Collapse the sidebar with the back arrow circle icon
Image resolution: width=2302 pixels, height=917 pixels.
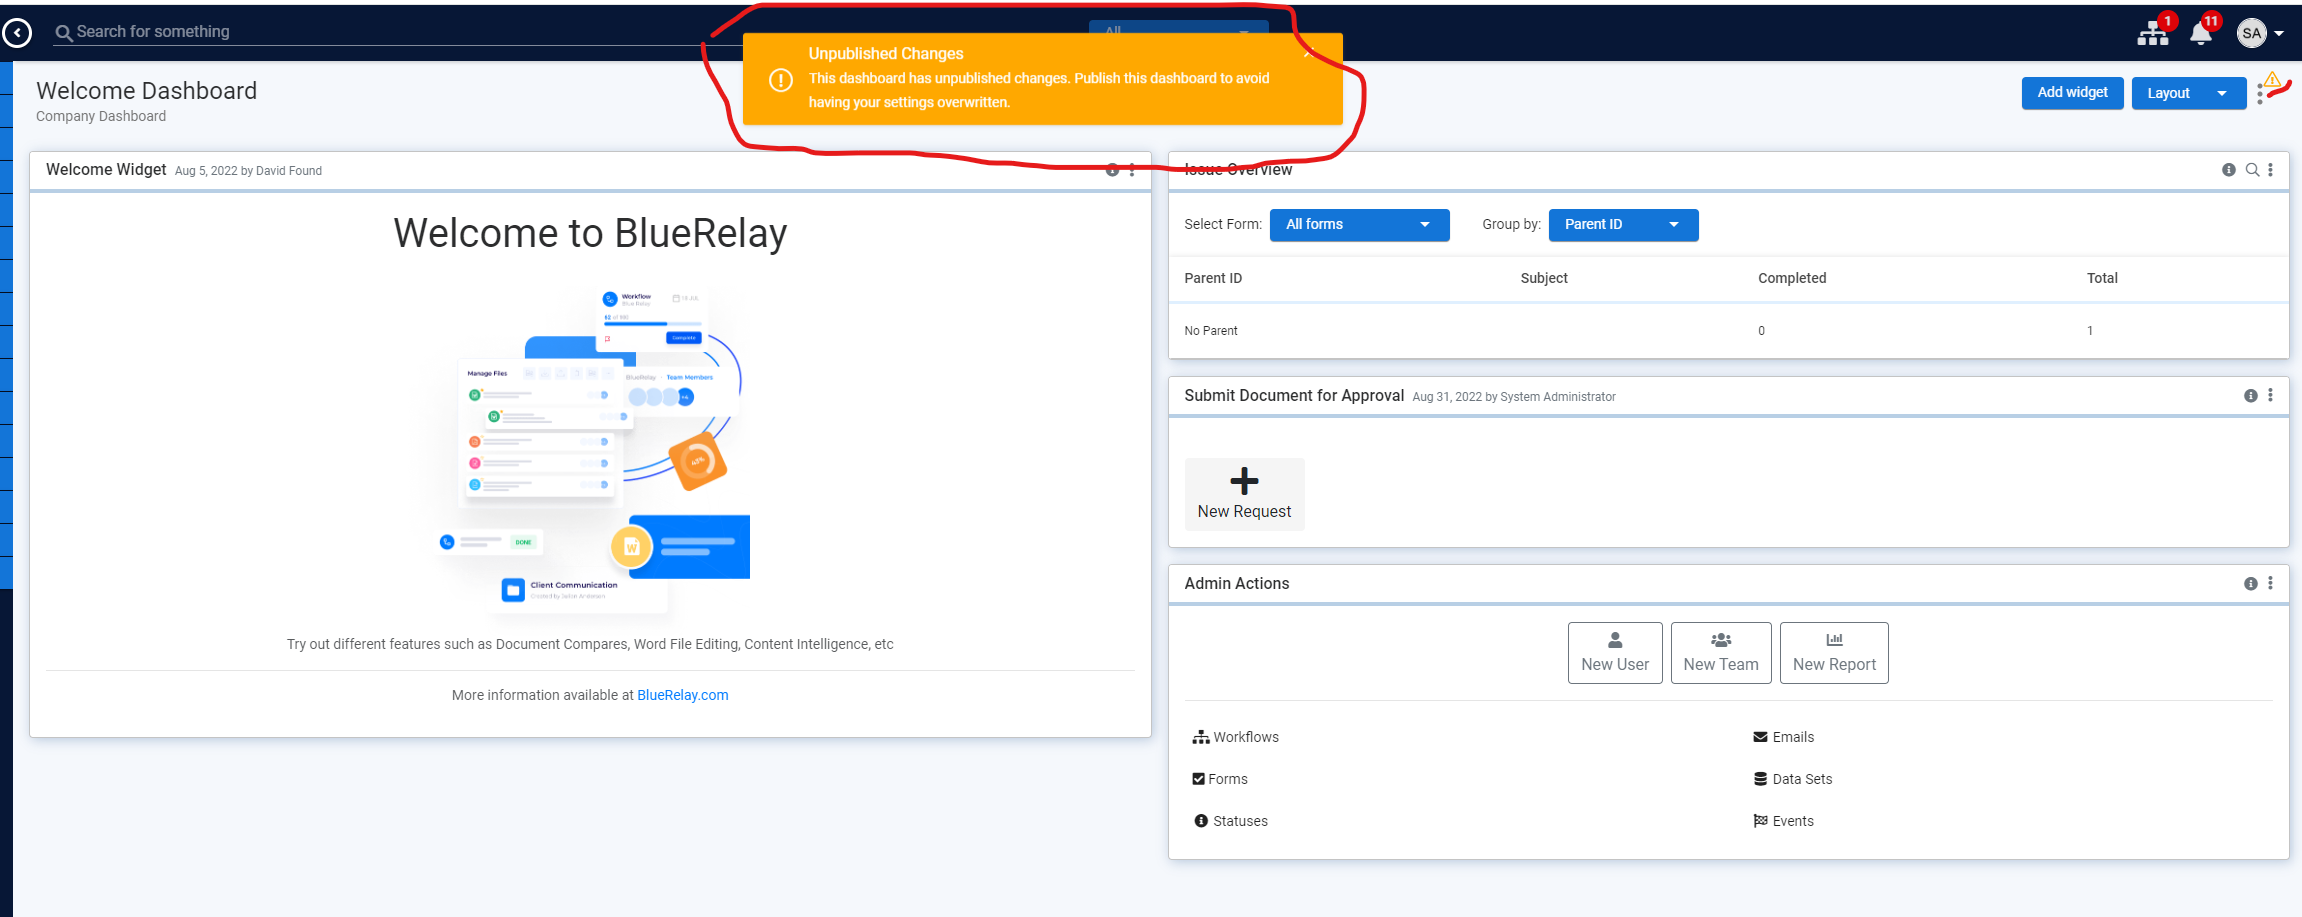[x=17, y=33]
